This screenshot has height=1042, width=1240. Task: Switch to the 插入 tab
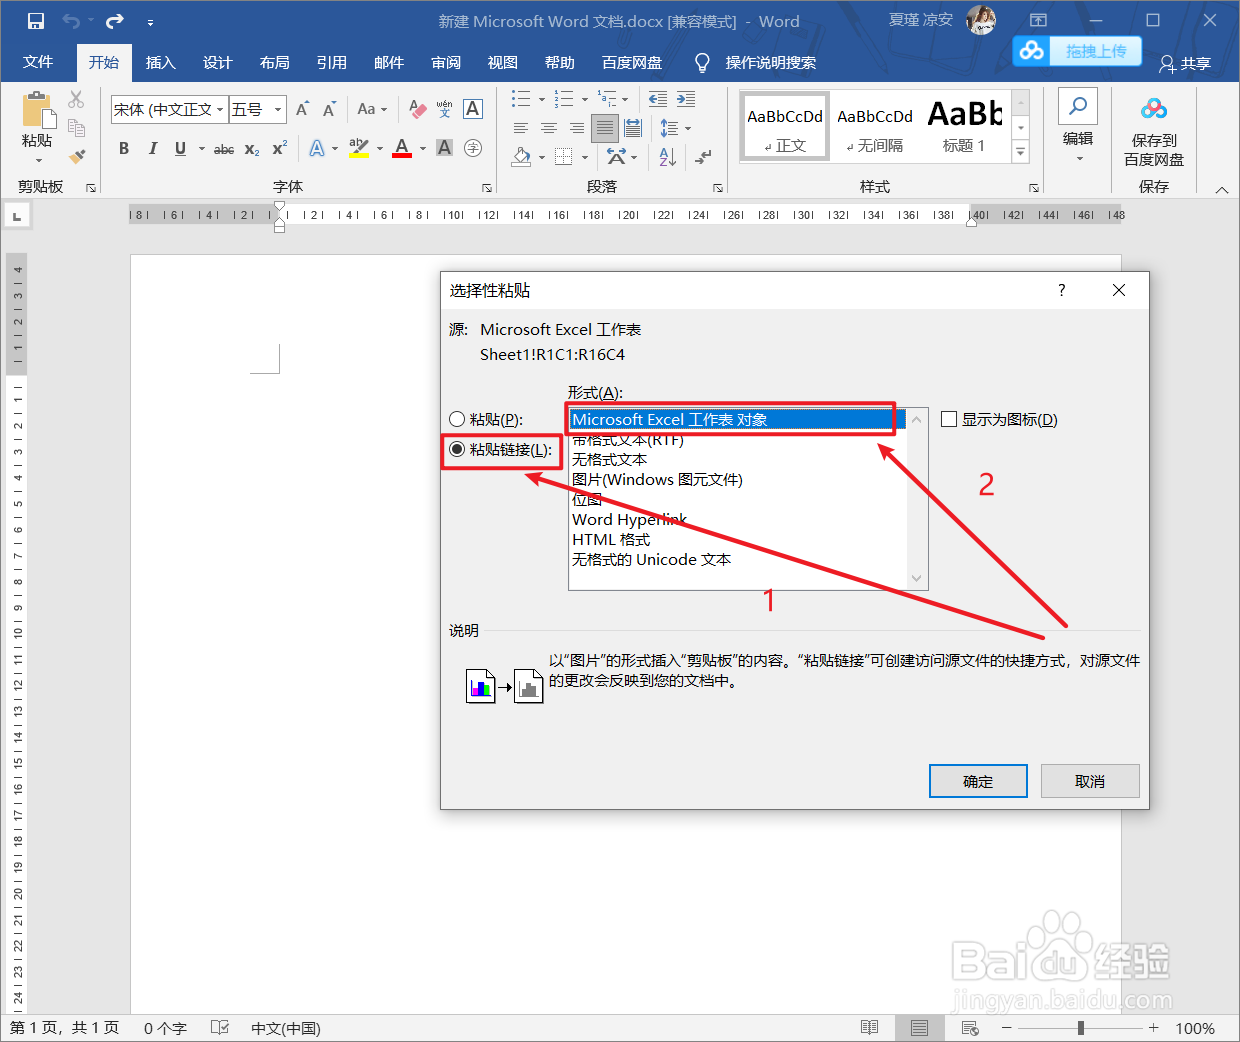tap(160, 62)
